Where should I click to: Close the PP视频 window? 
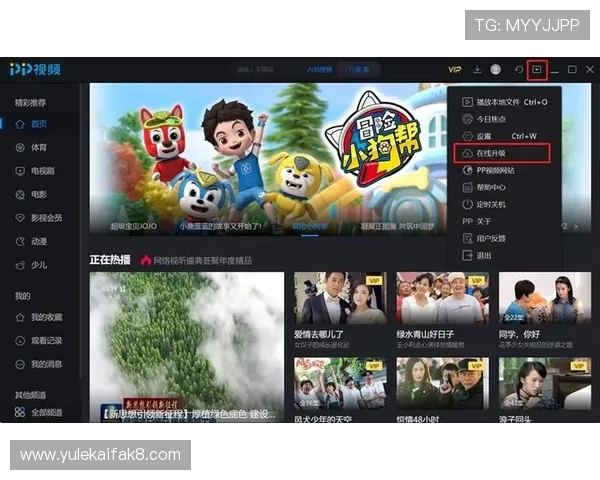(590, 69)
